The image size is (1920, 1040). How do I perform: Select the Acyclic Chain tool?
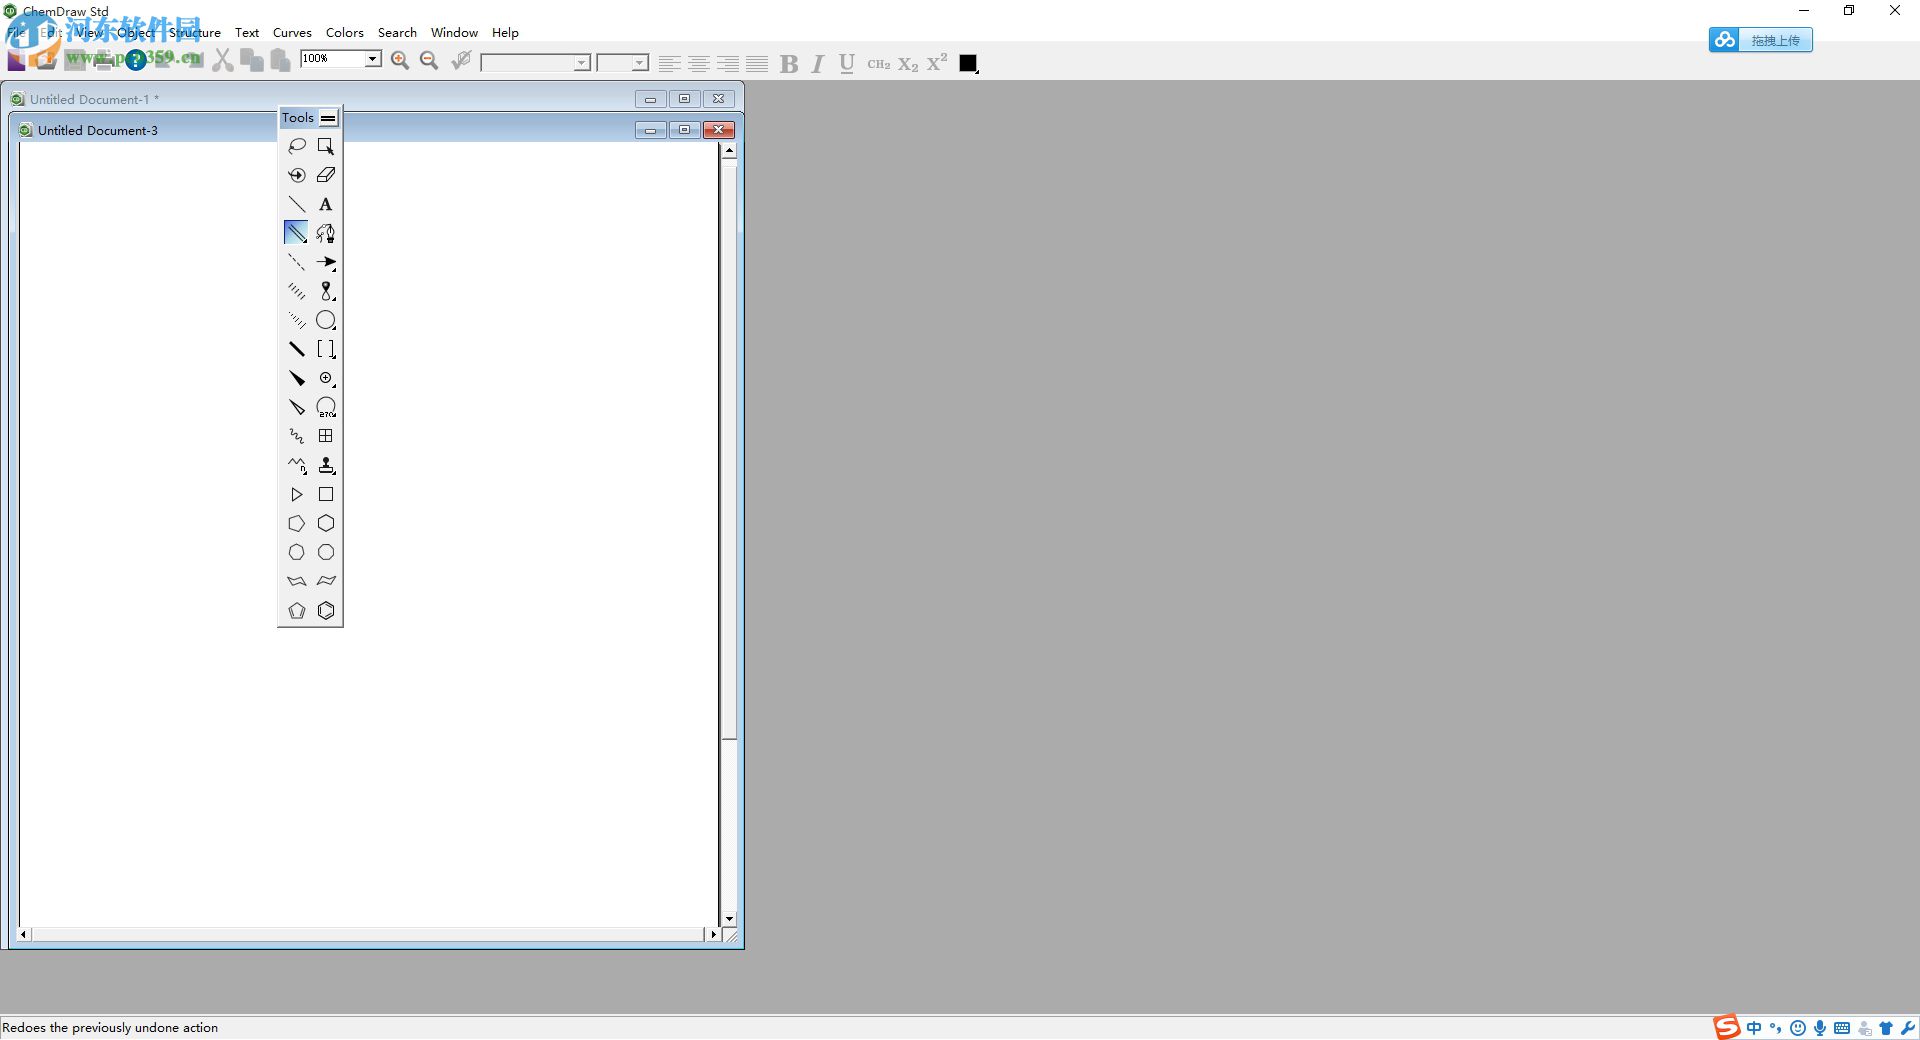[x=297, y=465]
